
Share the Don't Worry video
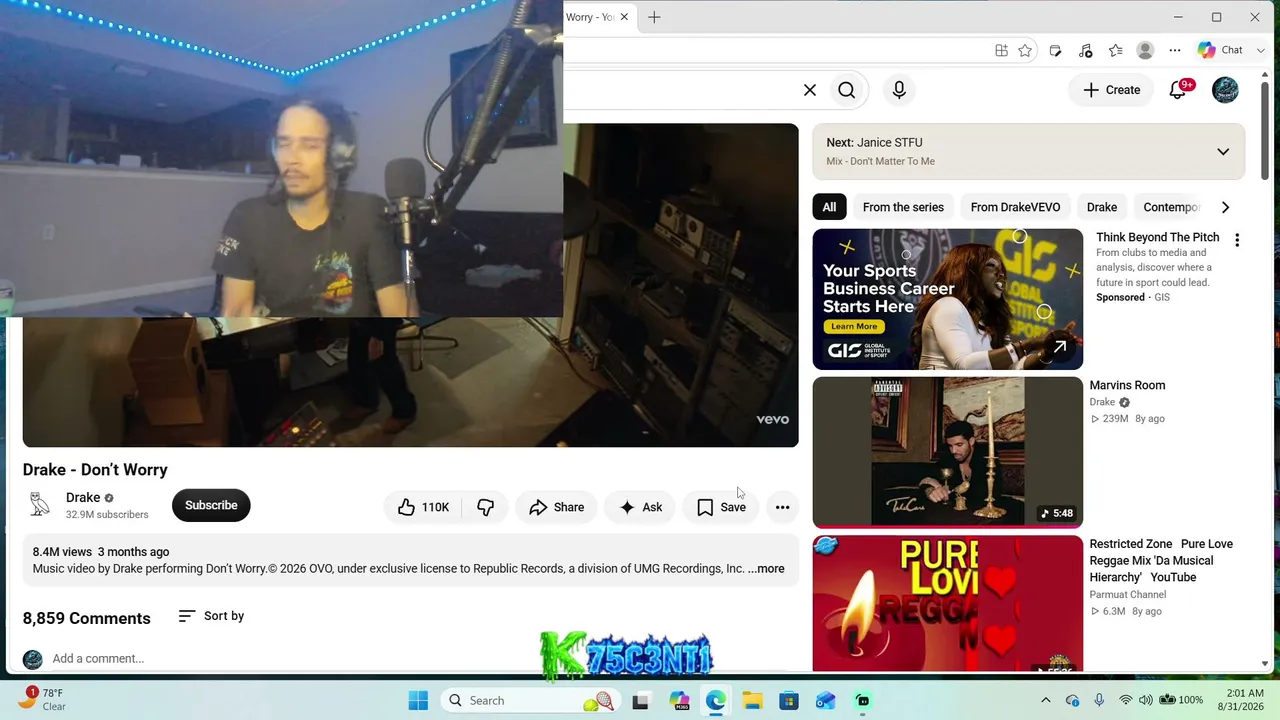[x=556, y=507]
